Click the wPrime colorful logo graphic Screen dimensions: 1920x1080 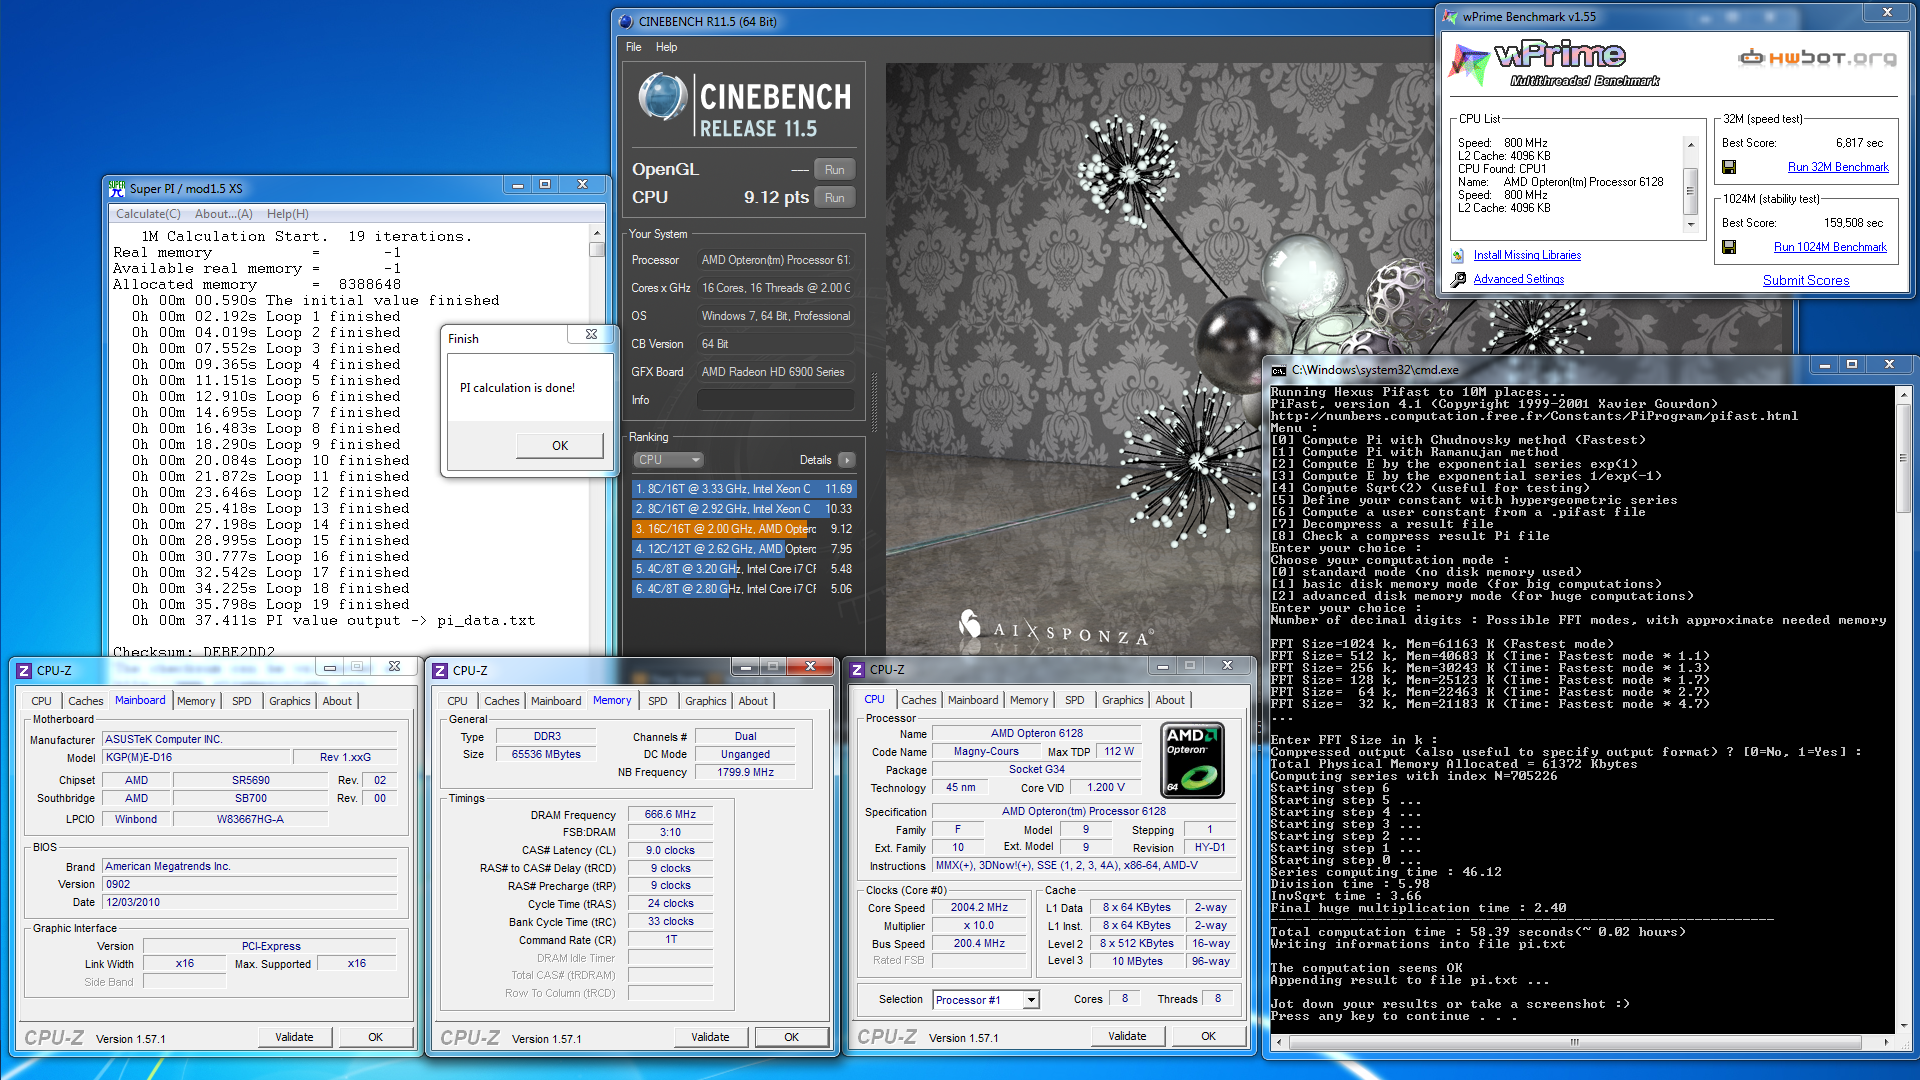click(1468, 64)
